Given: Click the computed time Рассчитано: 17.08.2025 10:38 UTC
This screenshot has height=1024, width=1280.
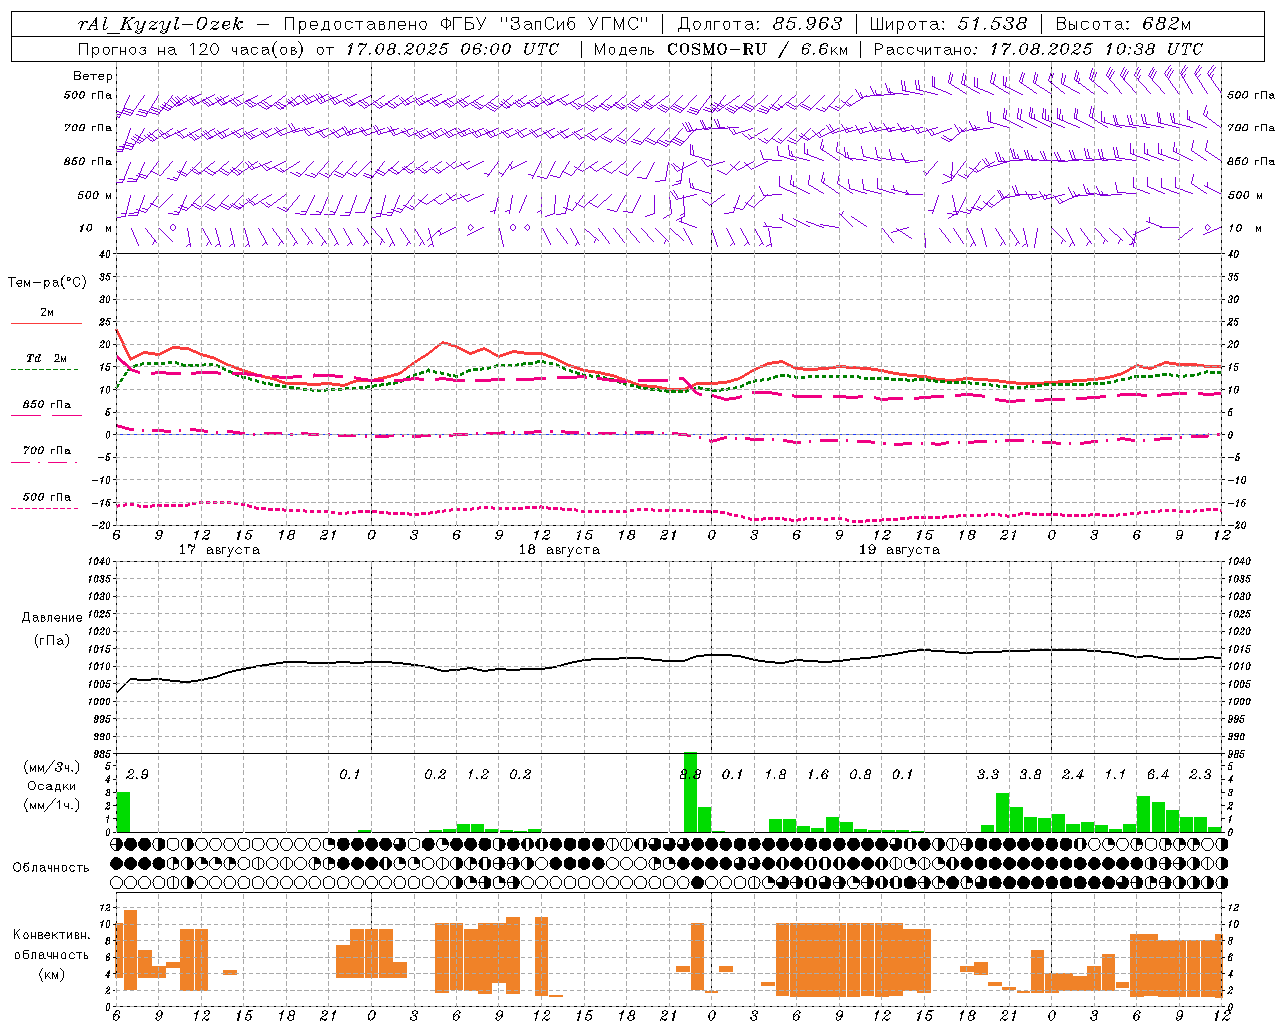Looking at the screenshot, I should coord(1038,49).
